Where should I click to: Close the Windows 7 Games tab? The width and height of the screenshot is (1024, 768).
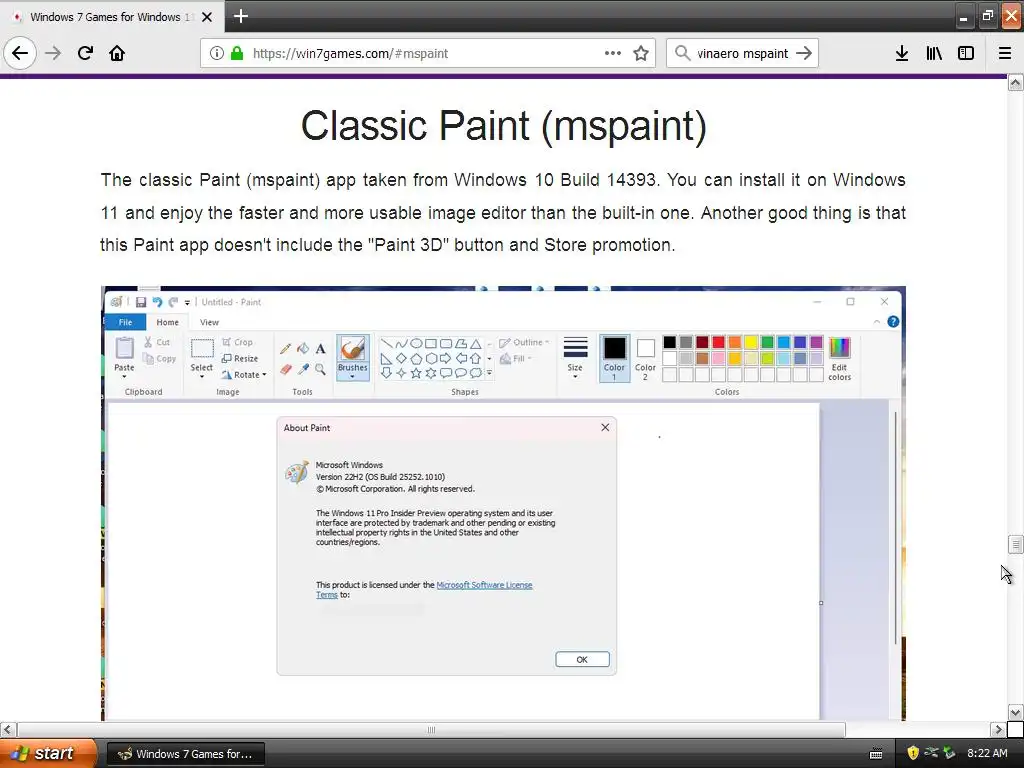(x=207, y=17)
